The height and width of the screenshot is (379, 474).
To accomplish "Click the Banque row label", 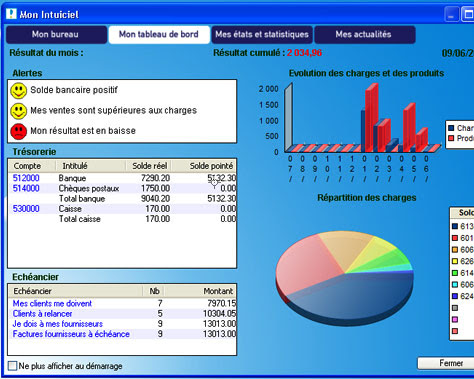I will 72,178.
